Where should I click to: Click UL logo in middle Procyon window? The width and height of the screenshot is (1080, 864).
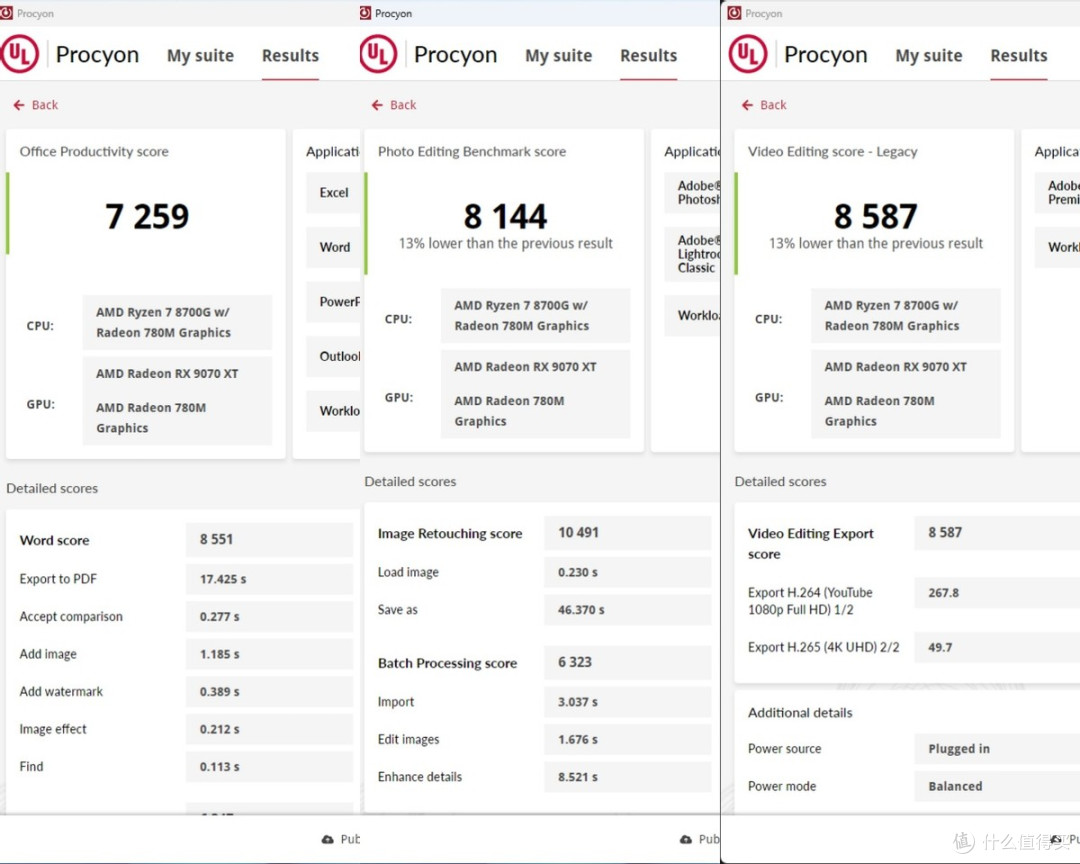point(377,54)
